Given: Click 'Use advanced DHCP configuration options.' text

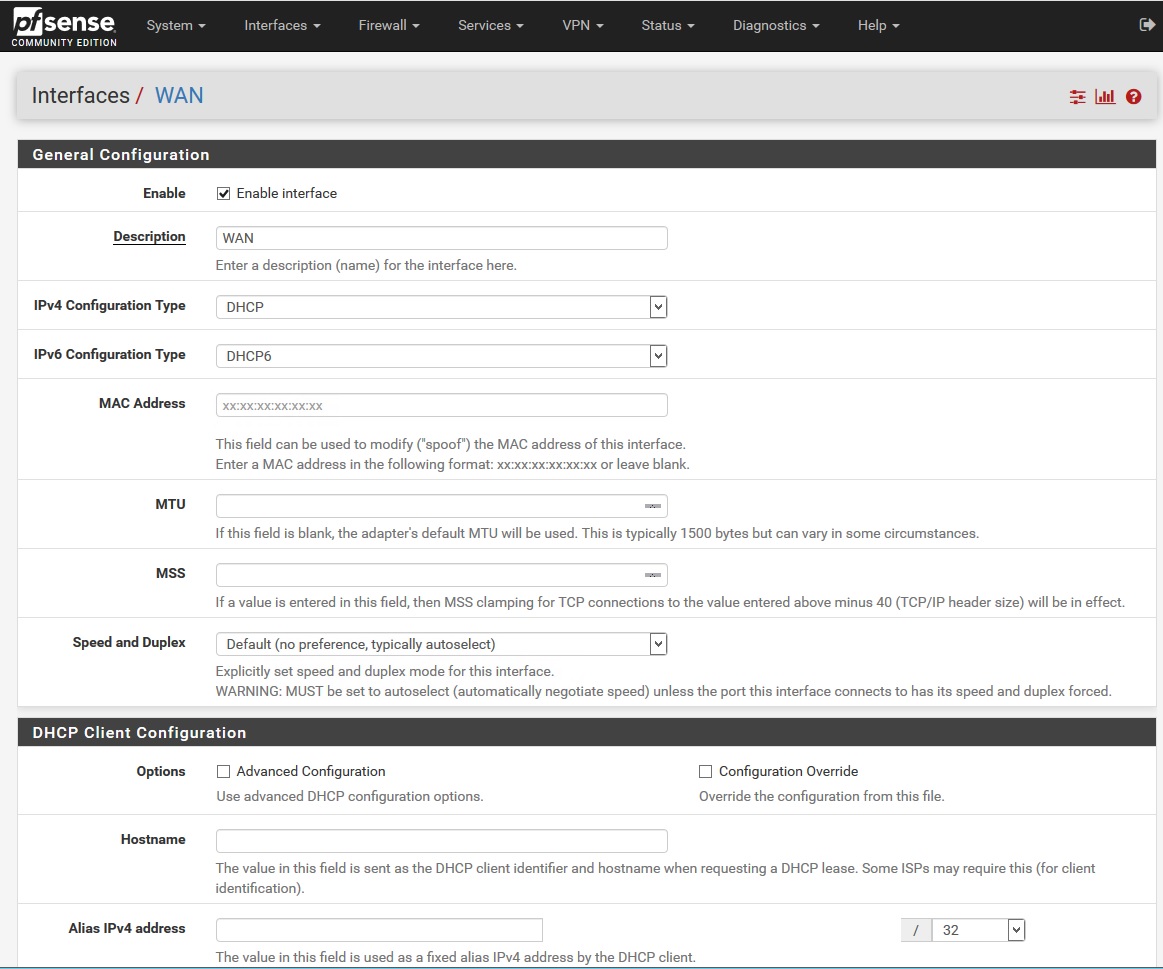Looking at the screenshot, I should [x=349, y=796].
